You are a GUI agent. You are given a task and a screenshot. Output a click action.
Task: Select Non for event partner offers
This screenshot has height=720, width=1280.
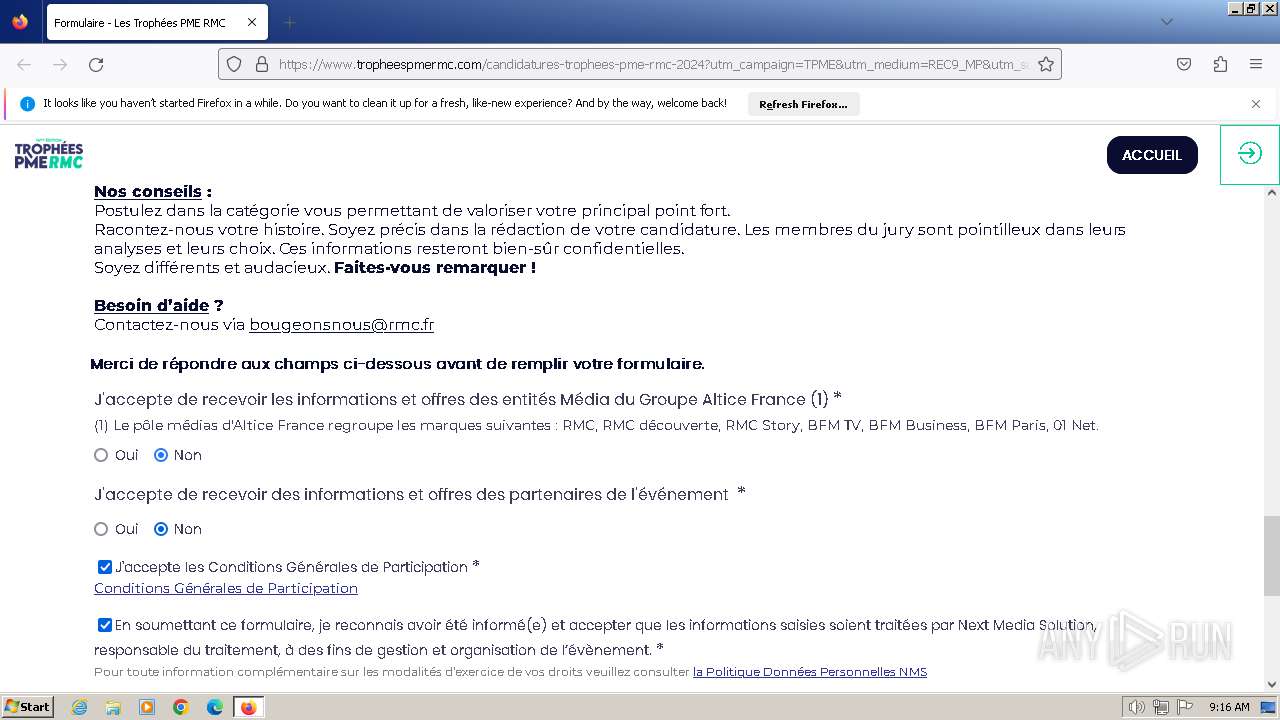point(161,529)
